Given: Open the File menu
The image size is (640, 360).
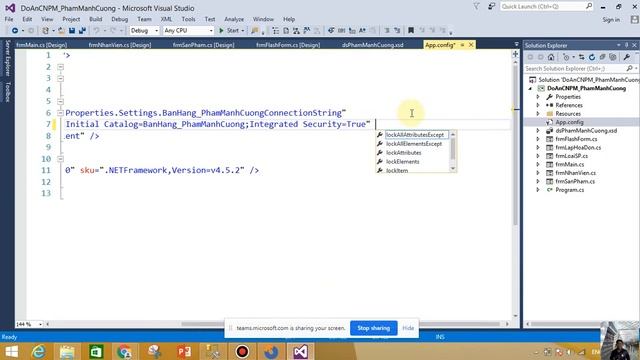Looking at the screenshot, I should click(9, 19).
